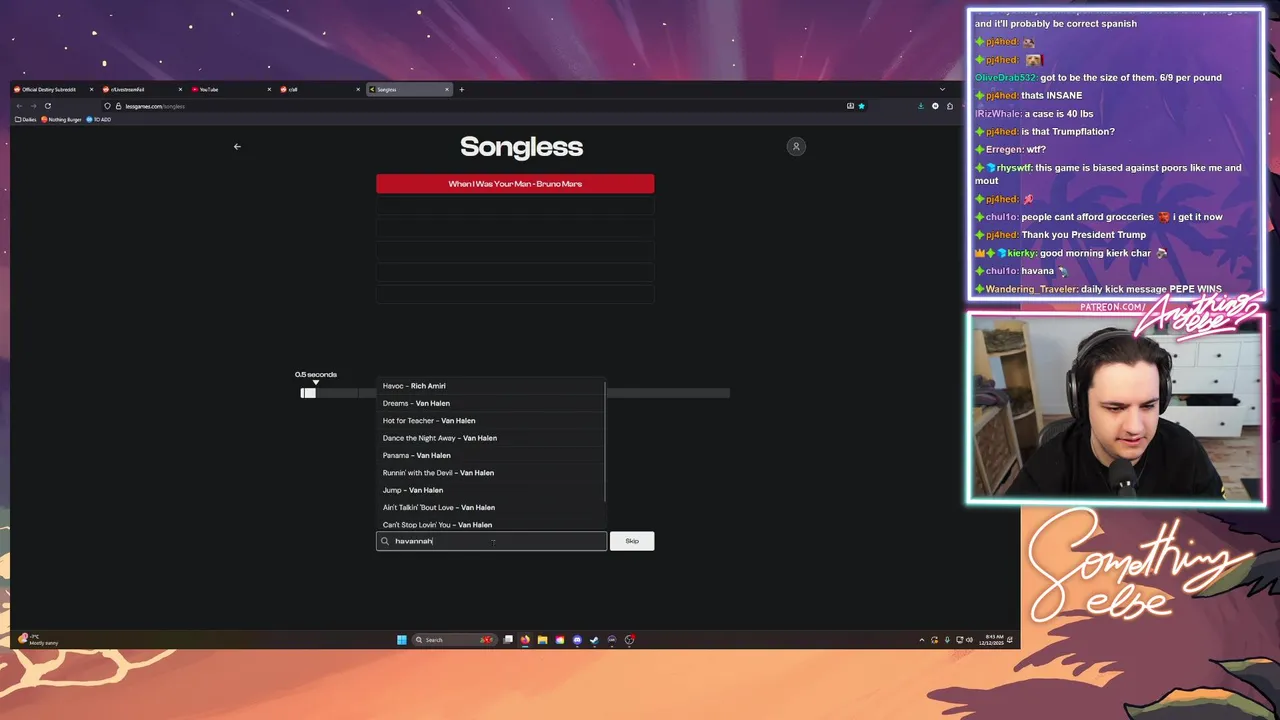The height and width of the screenshot is (720, 1280).
Task: Click the back arrow beside Songless title
Action: [x=237, y=147]
